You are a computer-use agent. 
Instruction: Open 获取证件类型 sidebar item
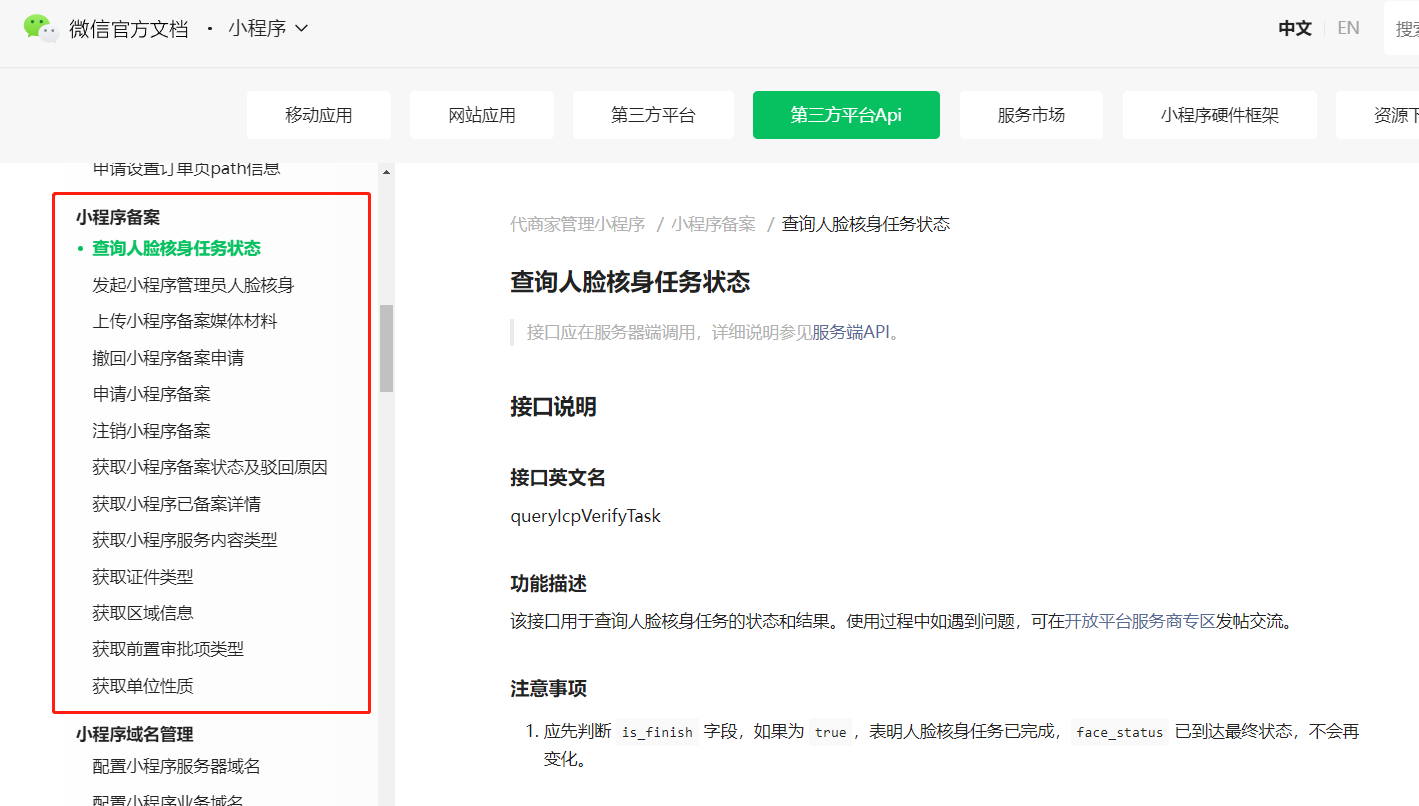143,577
